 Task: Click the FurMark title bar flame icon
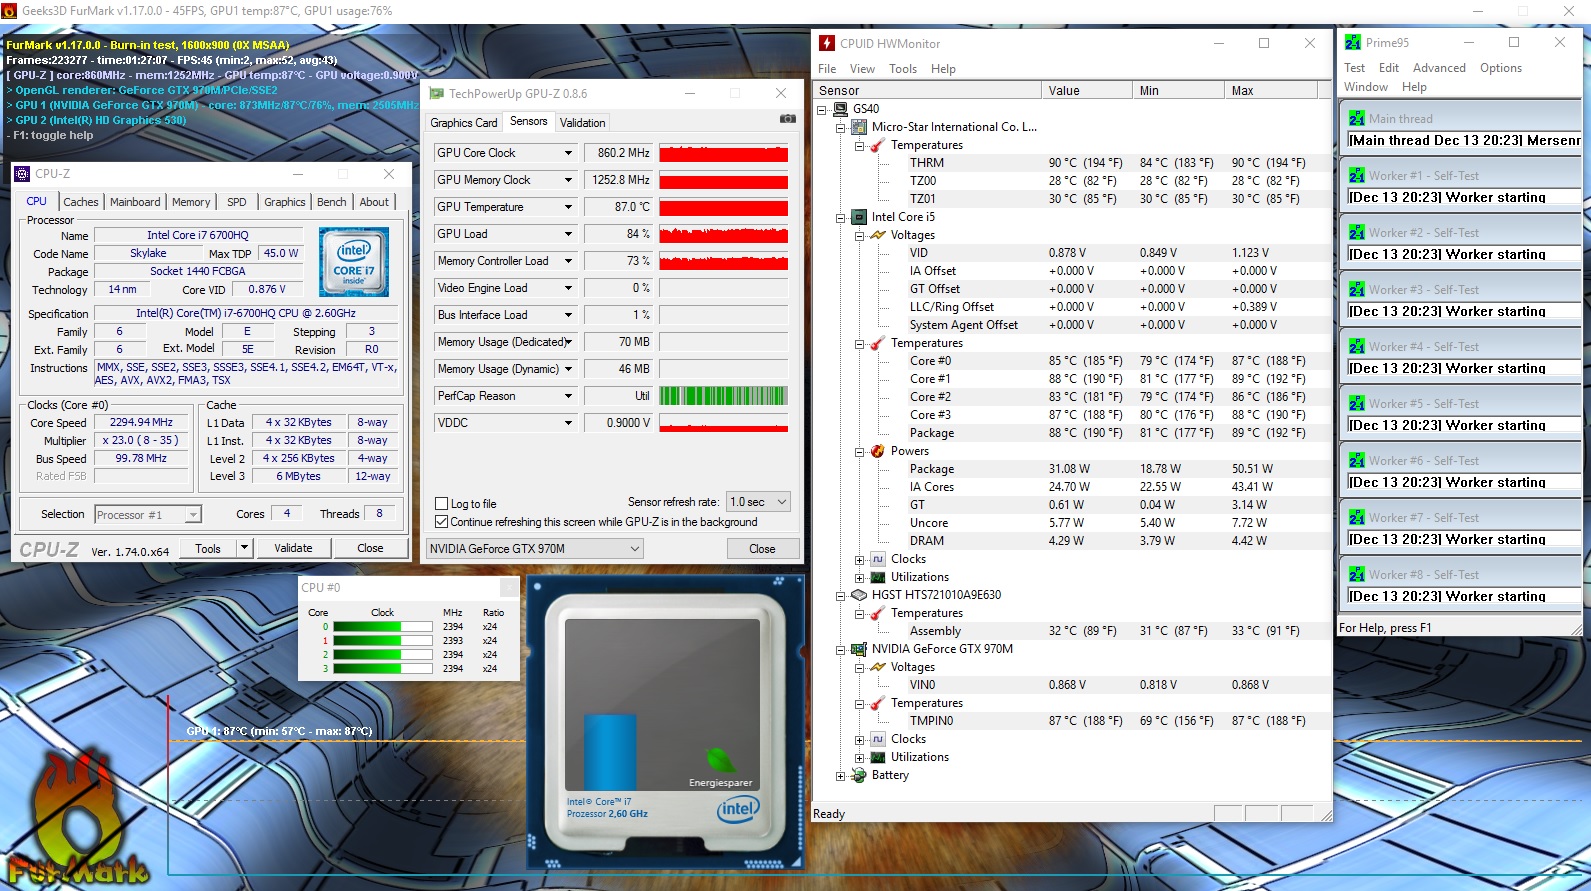tap(9, 11)
